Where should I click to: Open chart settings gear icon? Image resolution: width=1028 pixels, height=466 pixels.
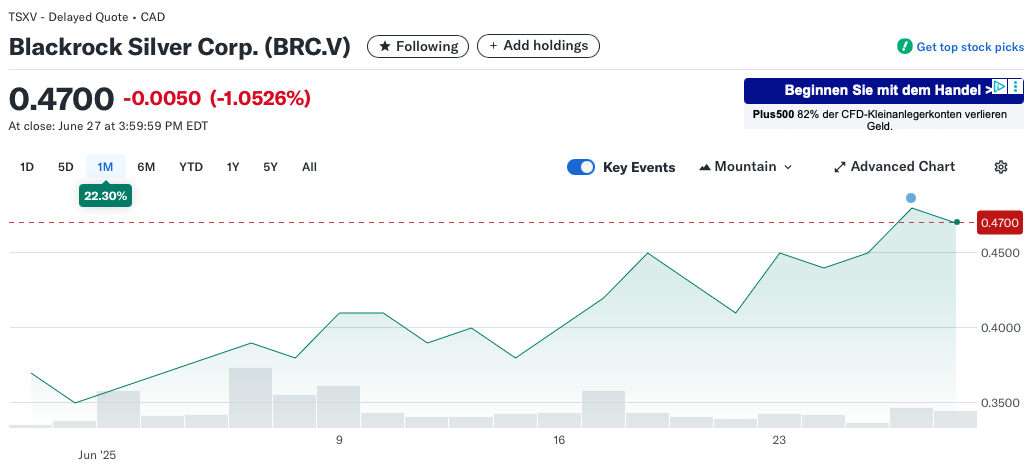click(x=1000, y=167)
